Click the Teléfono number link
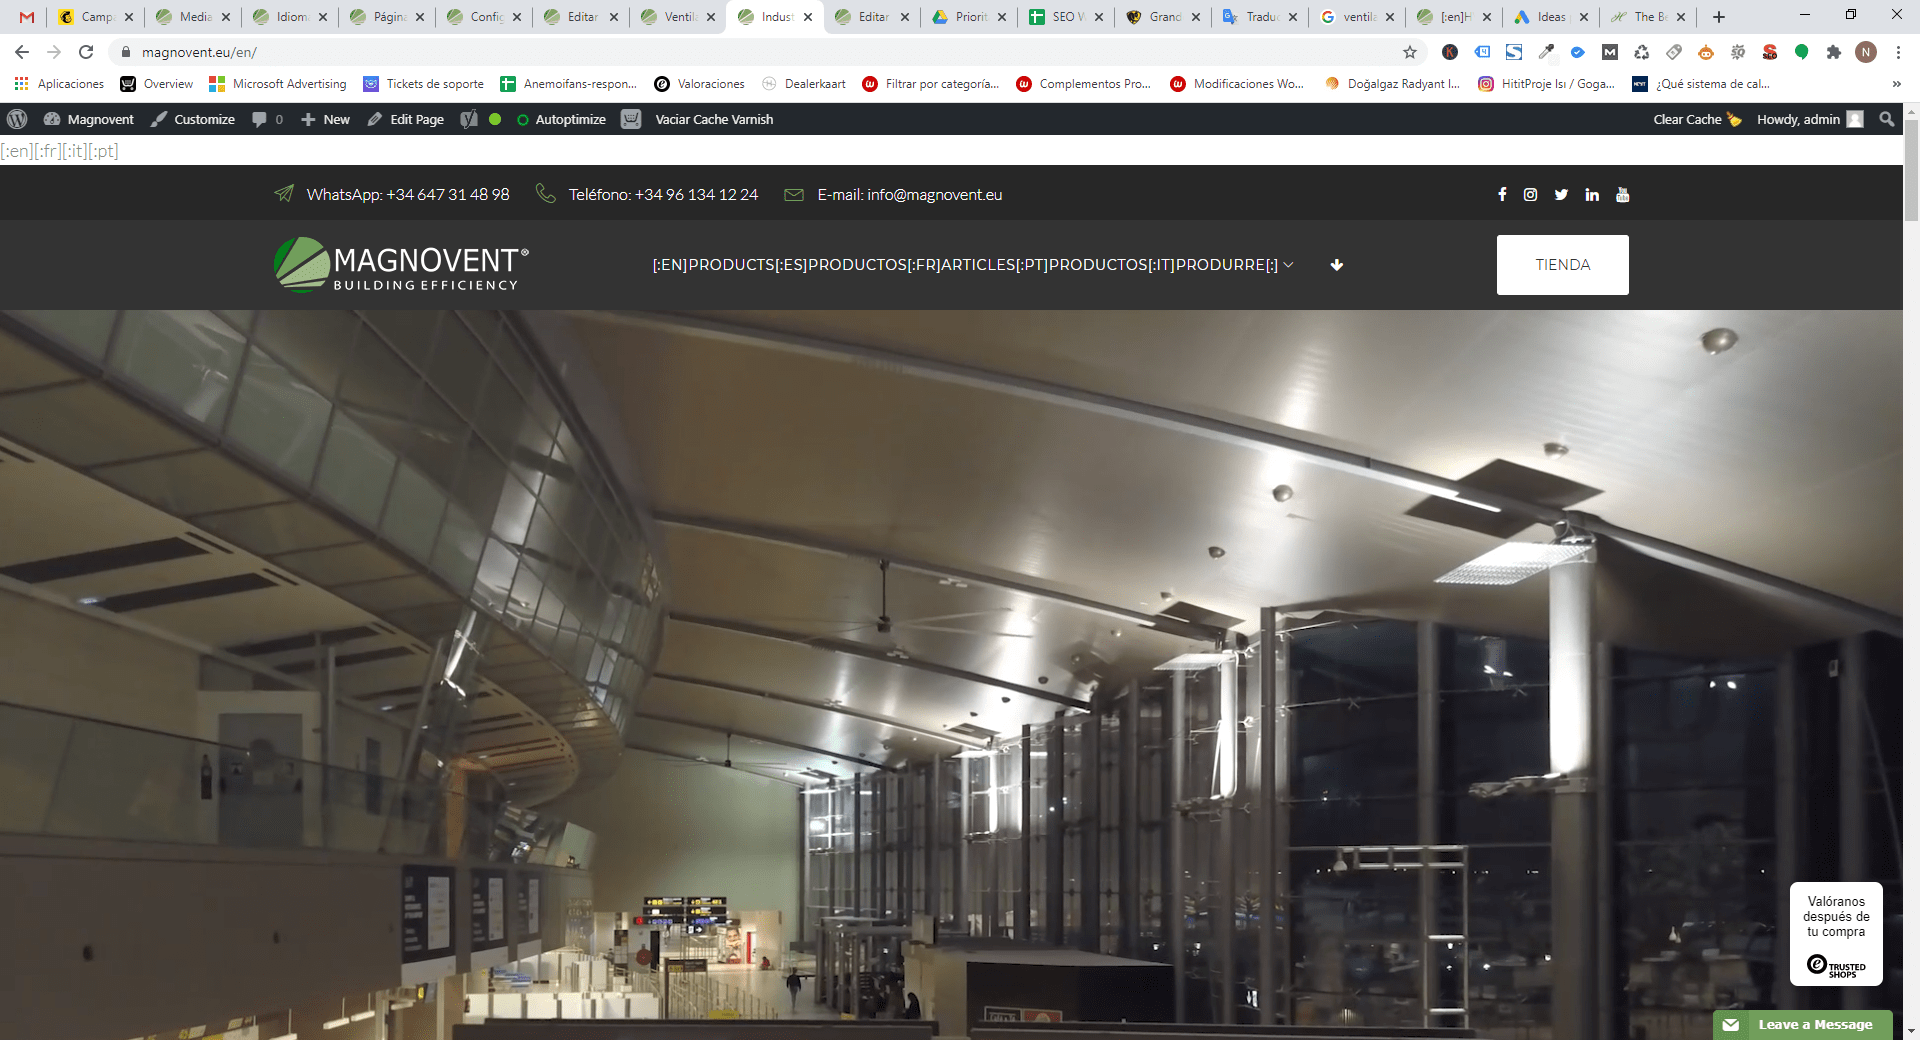1920x1040 pixels. click(696, 195)
